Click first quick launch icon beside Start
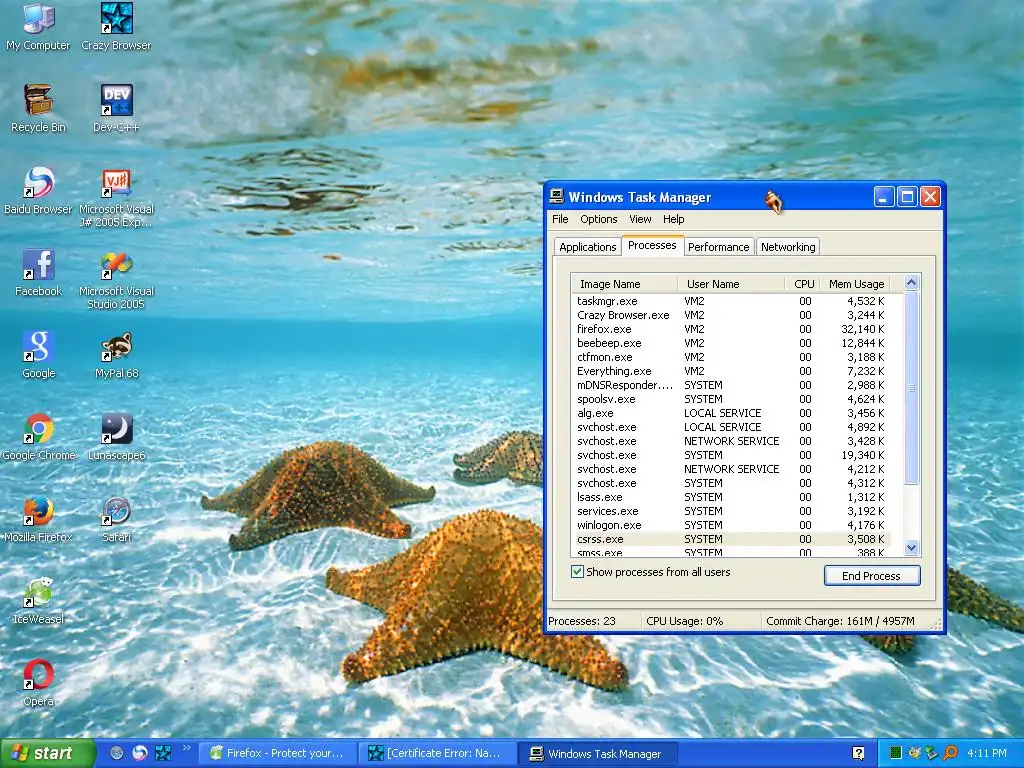This screenshot has height=768, width=1024. point(117,753)
